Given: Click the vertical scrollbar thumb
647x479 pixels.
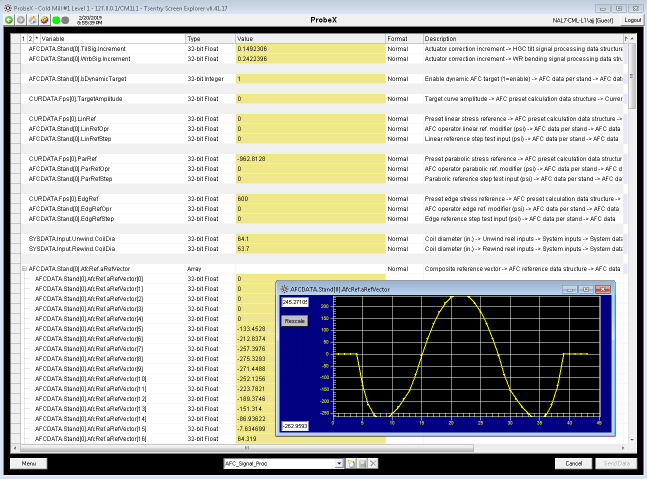Looking at the screenshot, I should [x=632, y=75].
